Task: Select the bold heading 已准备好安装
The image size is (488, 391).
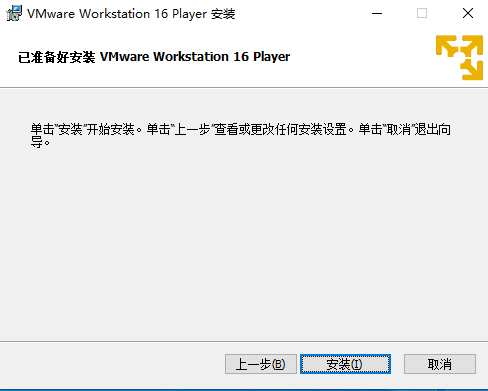Action: click(x=57, y=57)
